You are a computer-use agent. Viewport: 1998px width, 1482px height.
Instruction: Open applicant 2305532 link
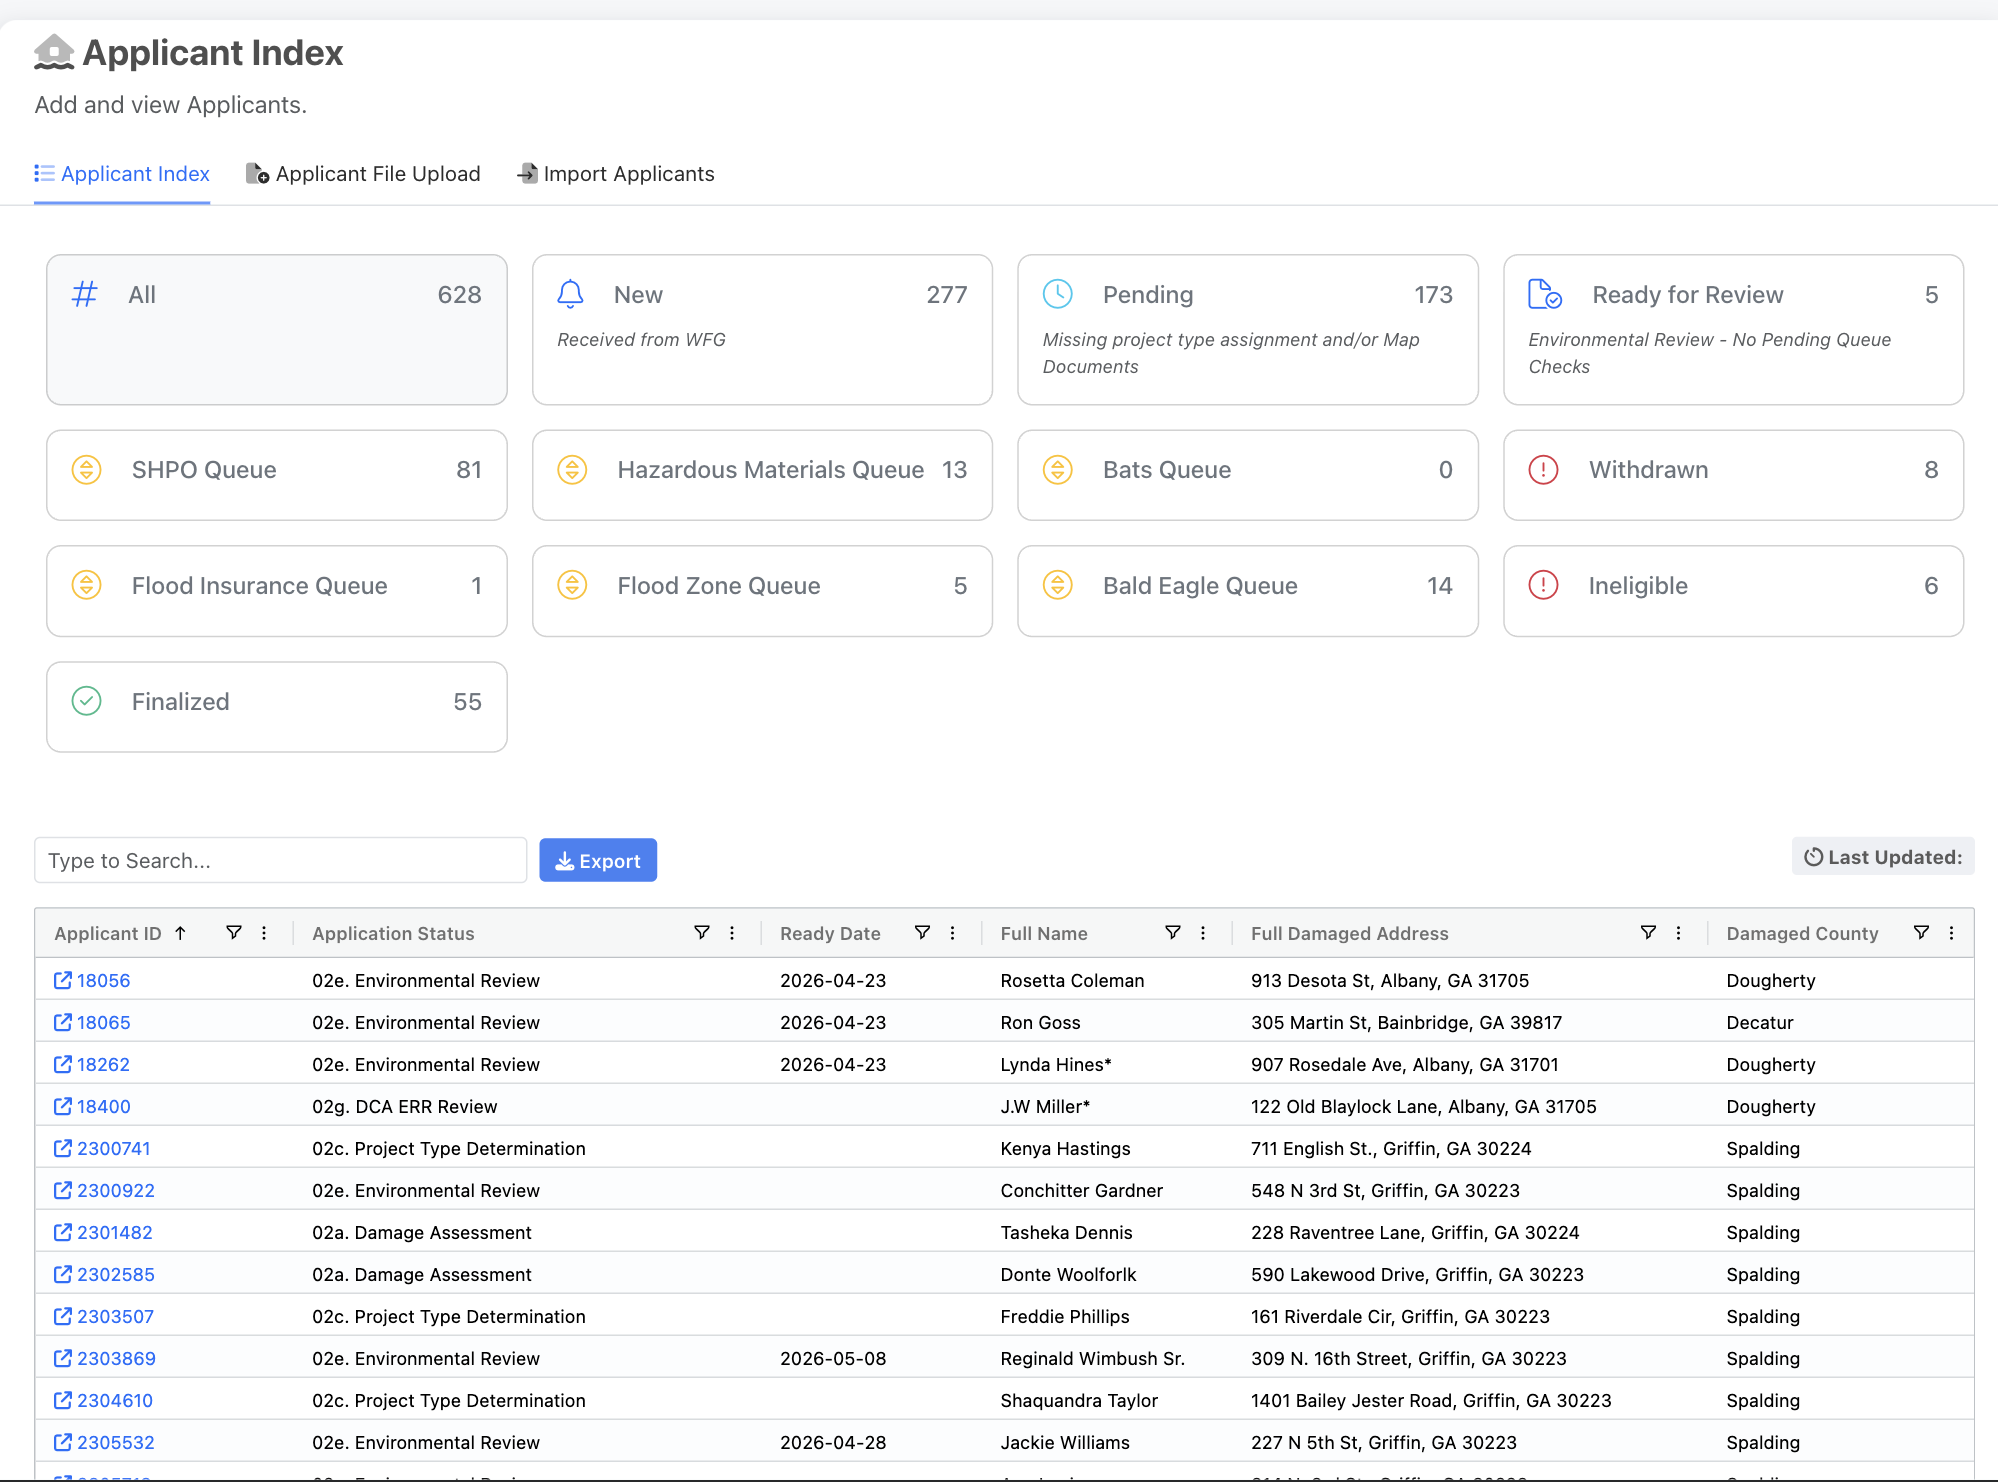(104, 1442)
